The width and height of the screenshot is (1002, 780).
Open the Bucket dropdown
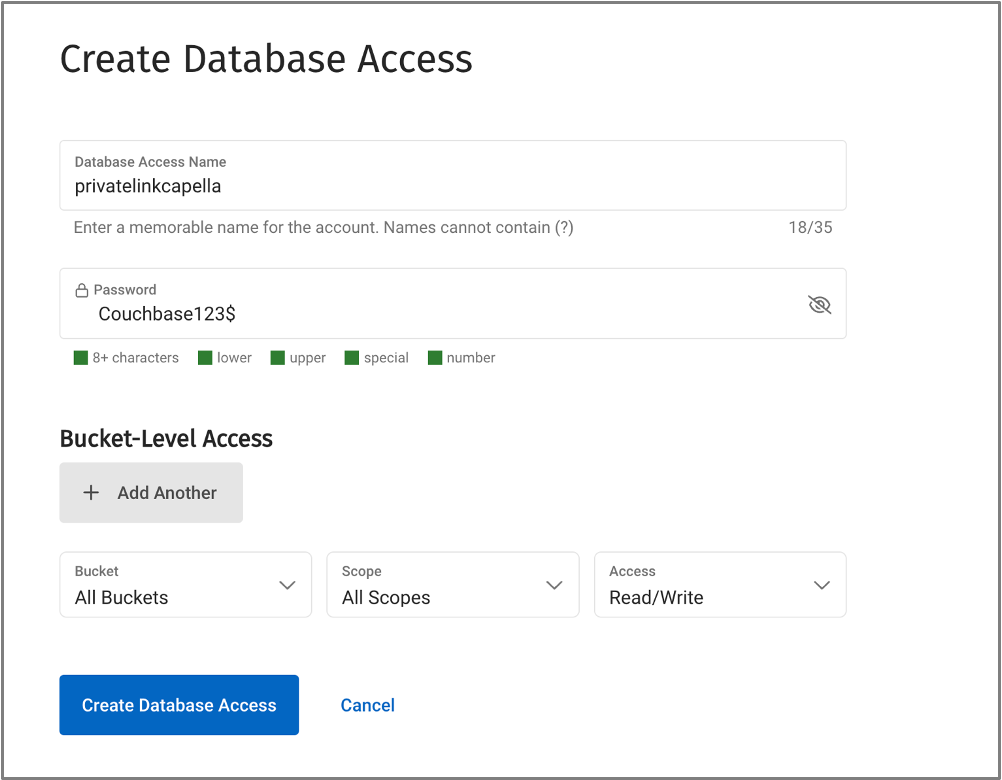click(x=185, y=585)
